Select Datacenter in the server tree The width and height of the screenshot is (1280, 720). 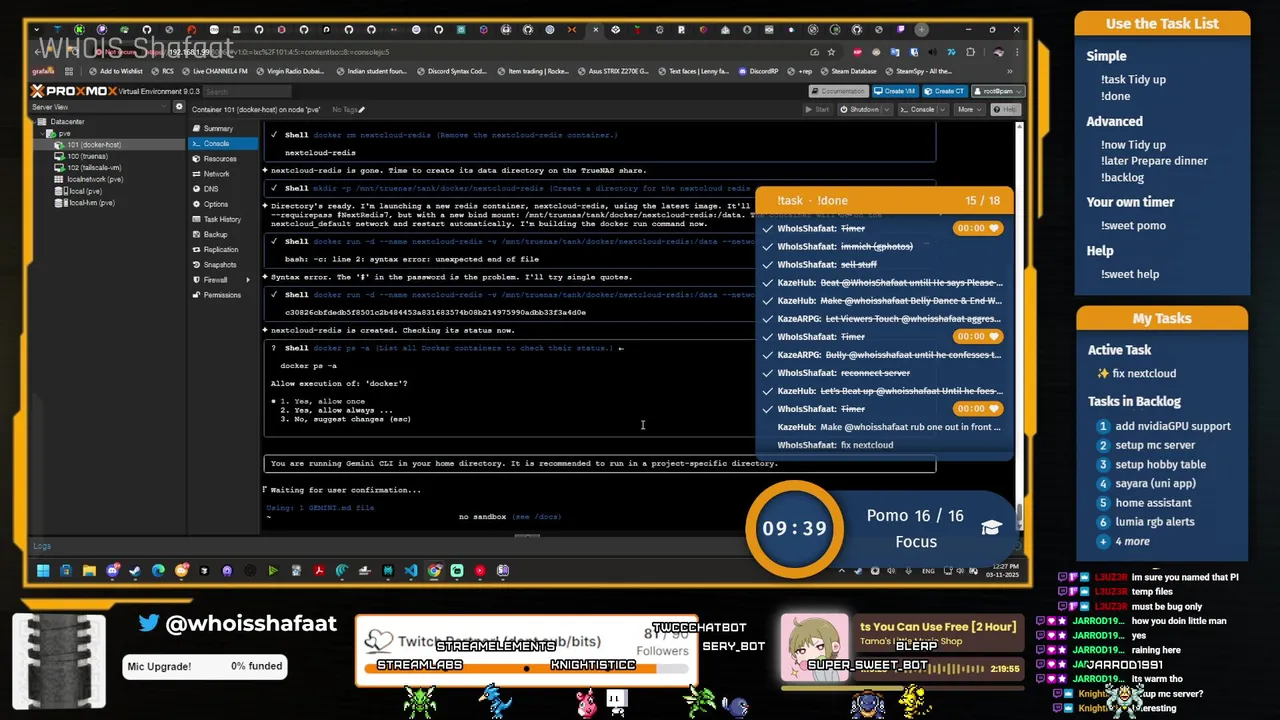tap(67, 122)
